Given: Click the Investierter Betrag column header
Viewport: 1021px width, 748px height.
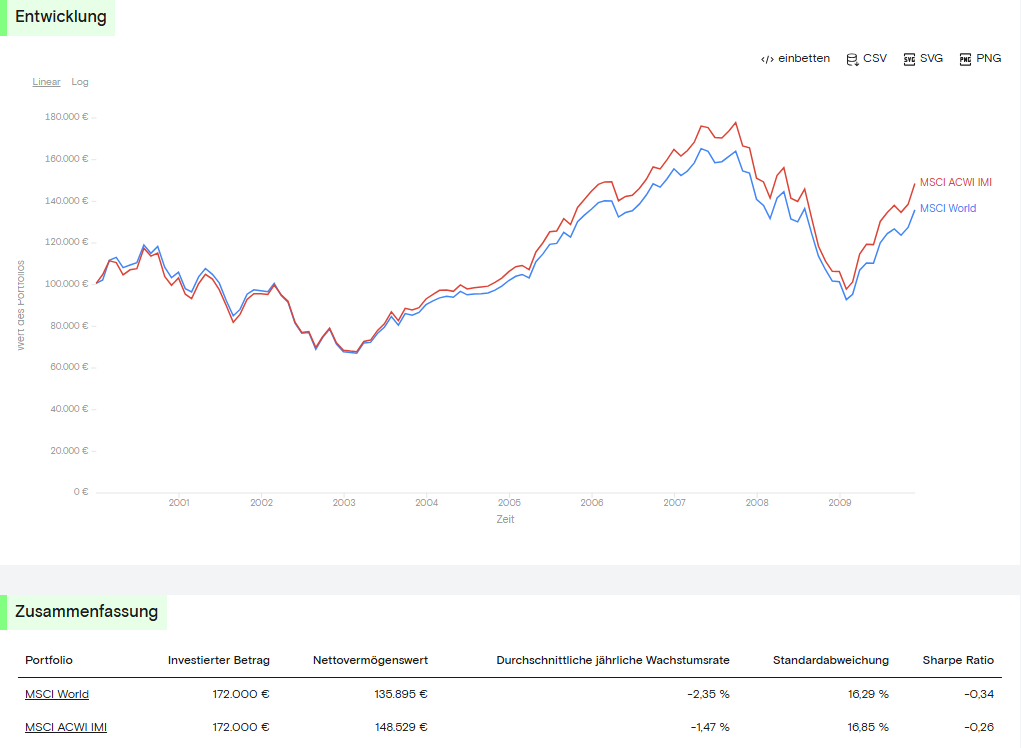Looking at the screenshot, I should tap(218, 660).
